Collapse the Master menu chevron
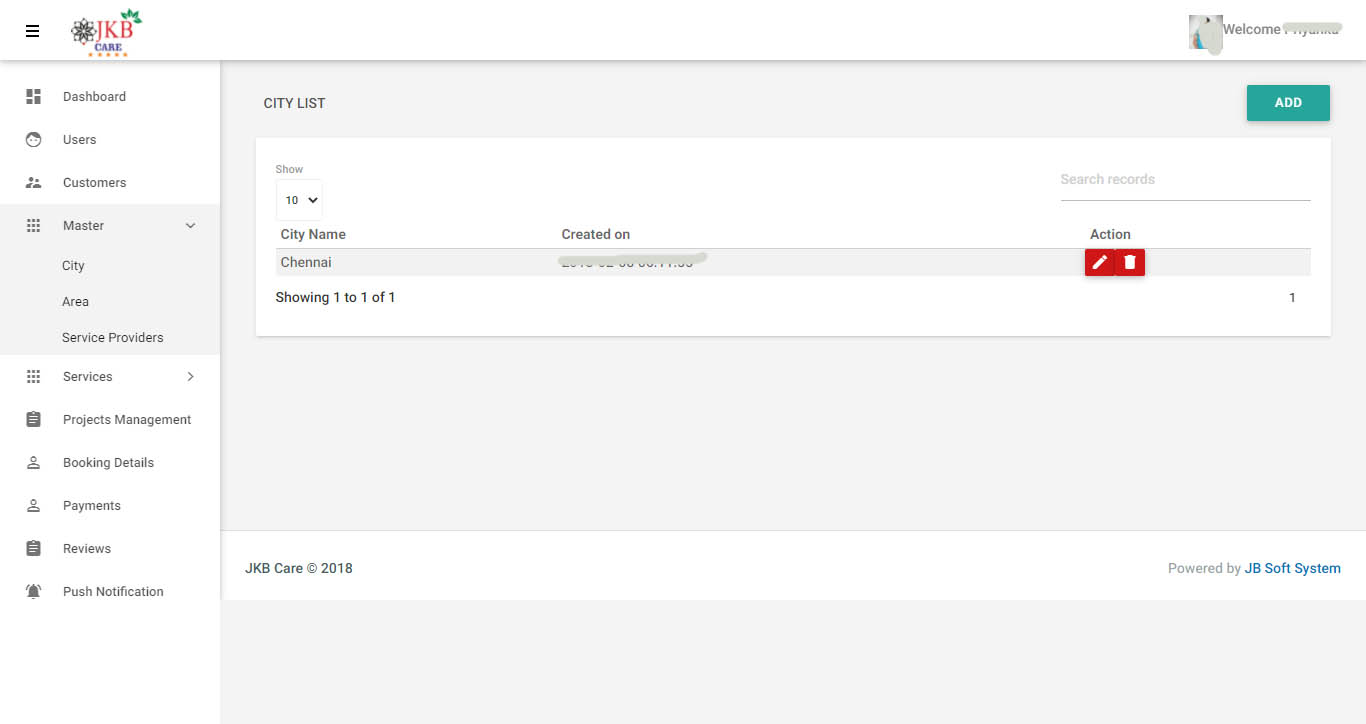 pos(190,226)
